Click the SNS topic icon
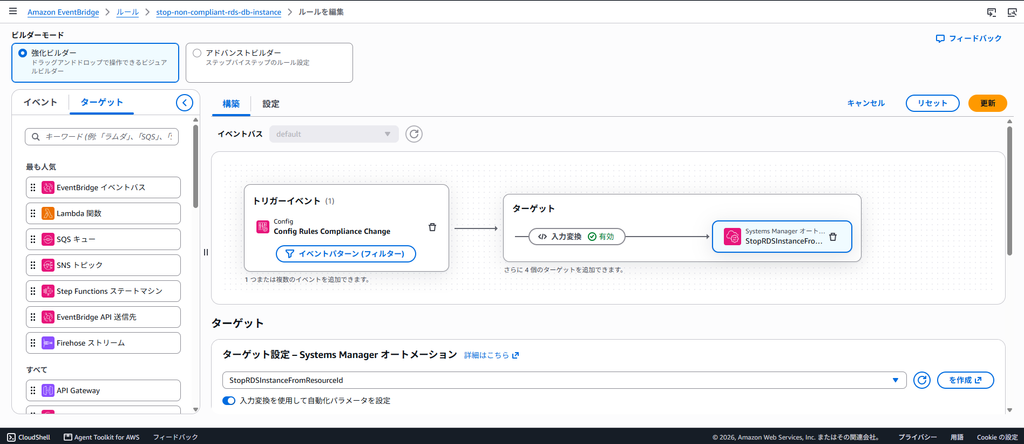 48,265
